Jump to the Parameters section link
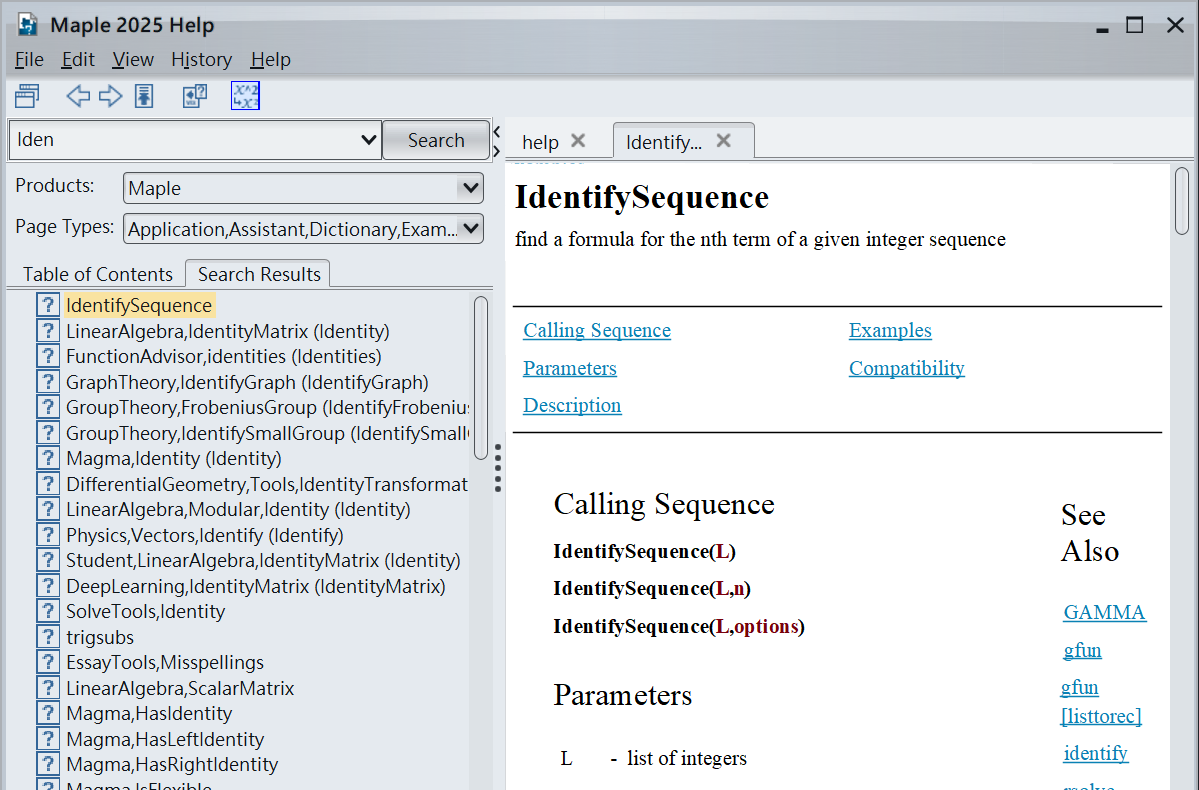 pos(570,369)
